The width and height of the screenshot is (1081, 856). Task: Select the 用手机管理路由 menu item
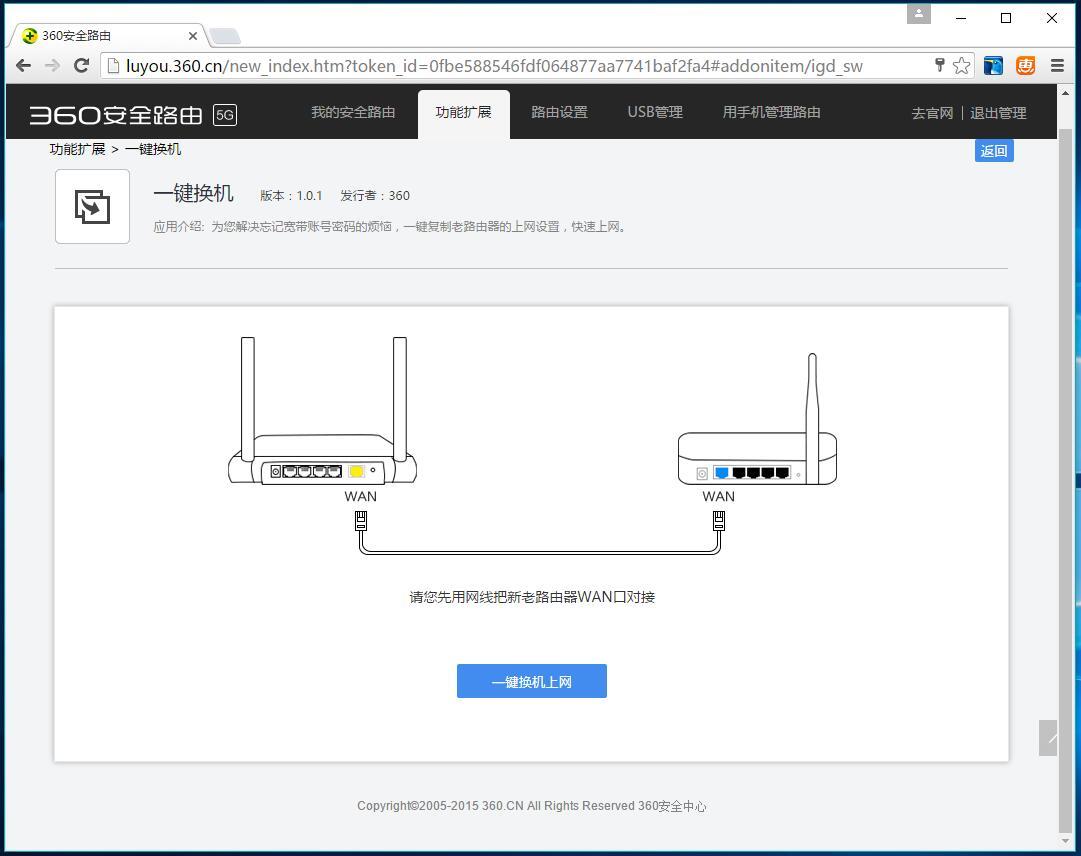coord(771,112)
